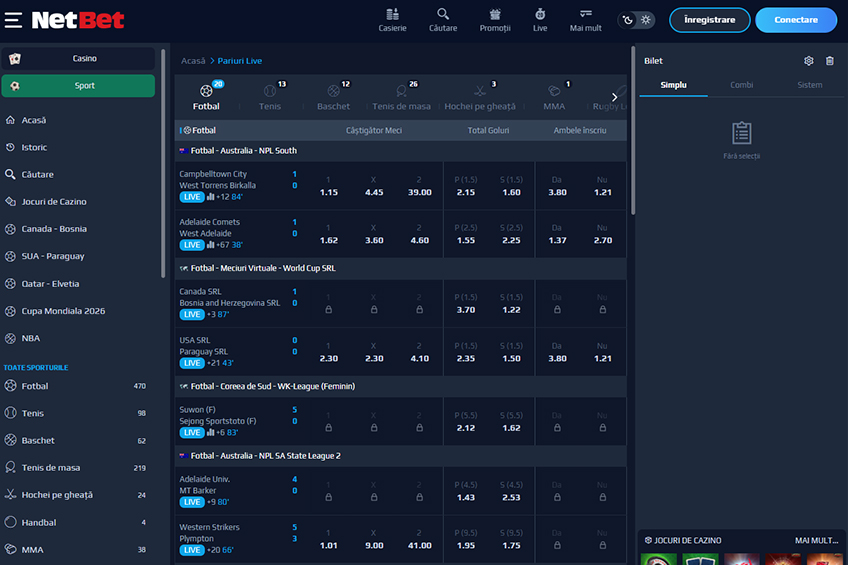The height and width of the screenshot is (565, 848).
Task: Open Jocuri de Cazino sidebar item
Action: pyautogui.click(x=54, y=202)
